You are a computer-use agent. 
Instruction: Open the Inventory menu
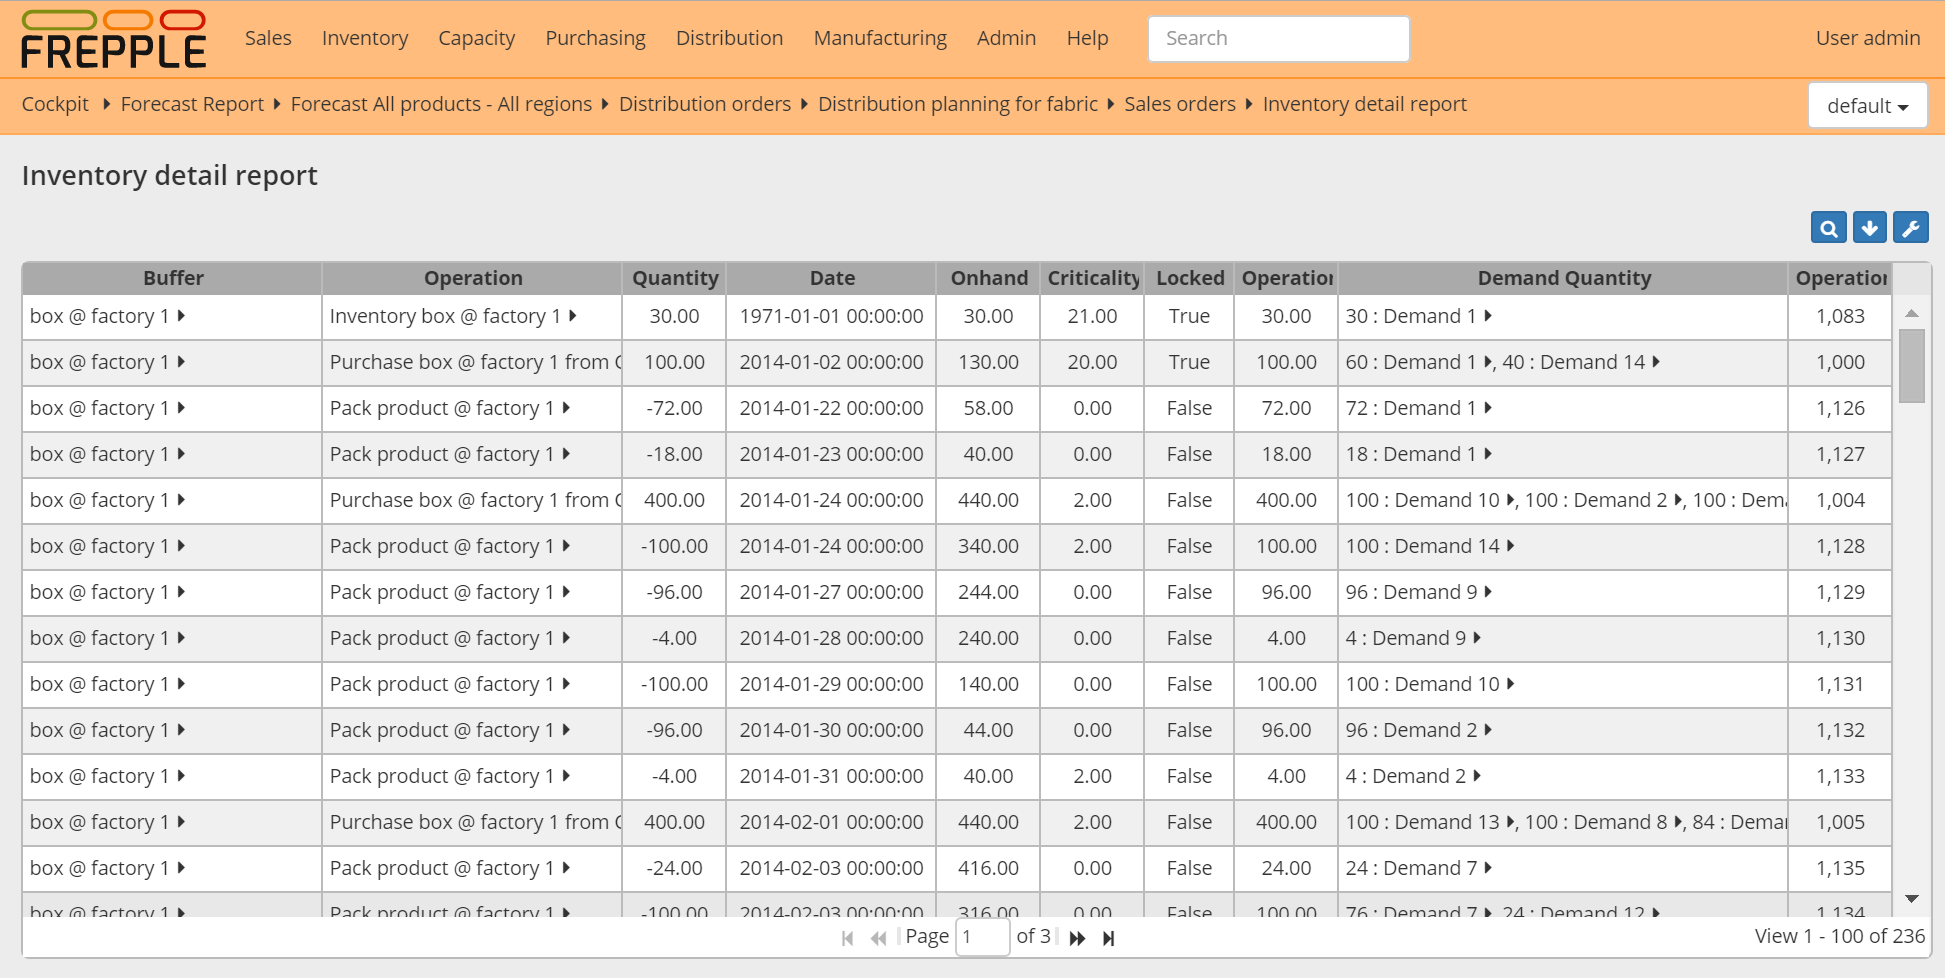point(364,38)
